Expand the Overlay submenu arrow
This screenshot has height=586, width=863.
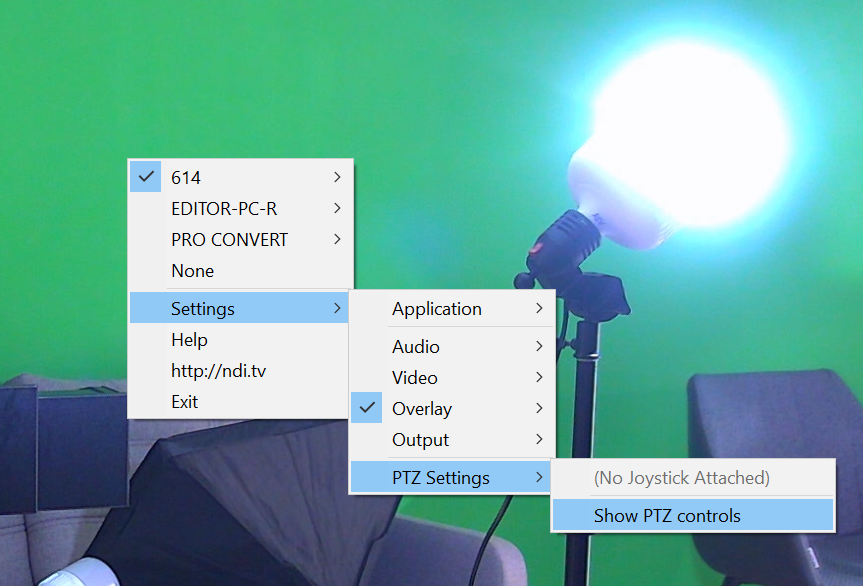pyautogui.click(x=539, y=408)
